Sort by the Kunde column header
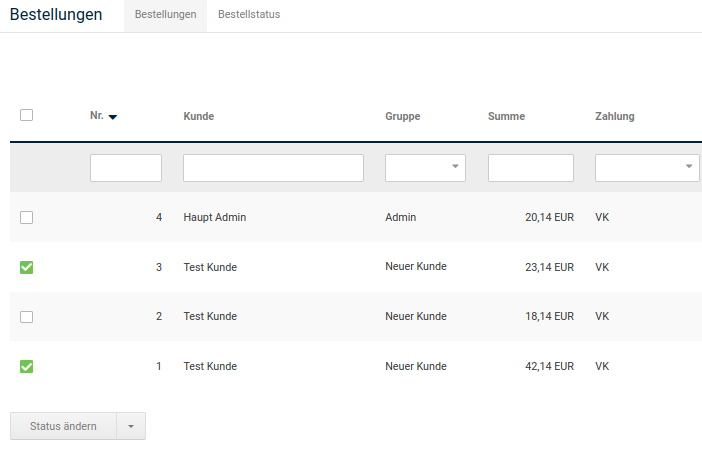702x450 pixels. [199, 116]
